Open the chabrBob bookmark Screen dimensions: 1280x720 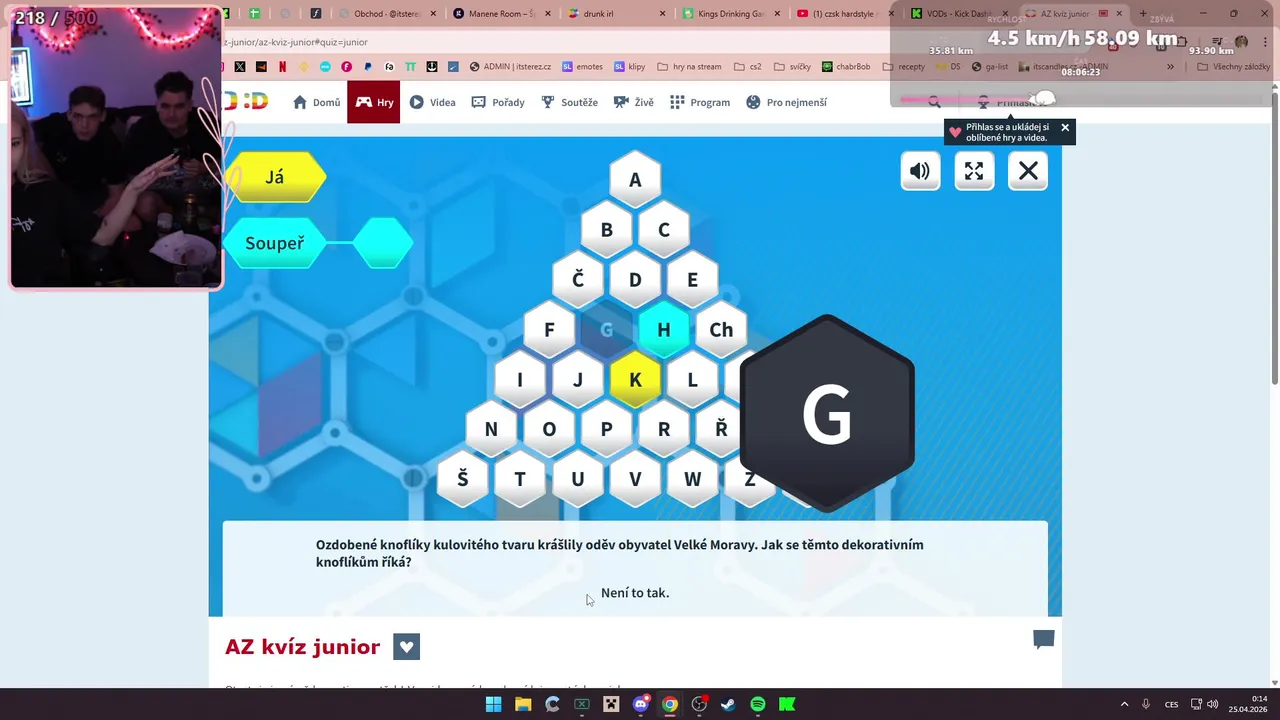(846, 67)
